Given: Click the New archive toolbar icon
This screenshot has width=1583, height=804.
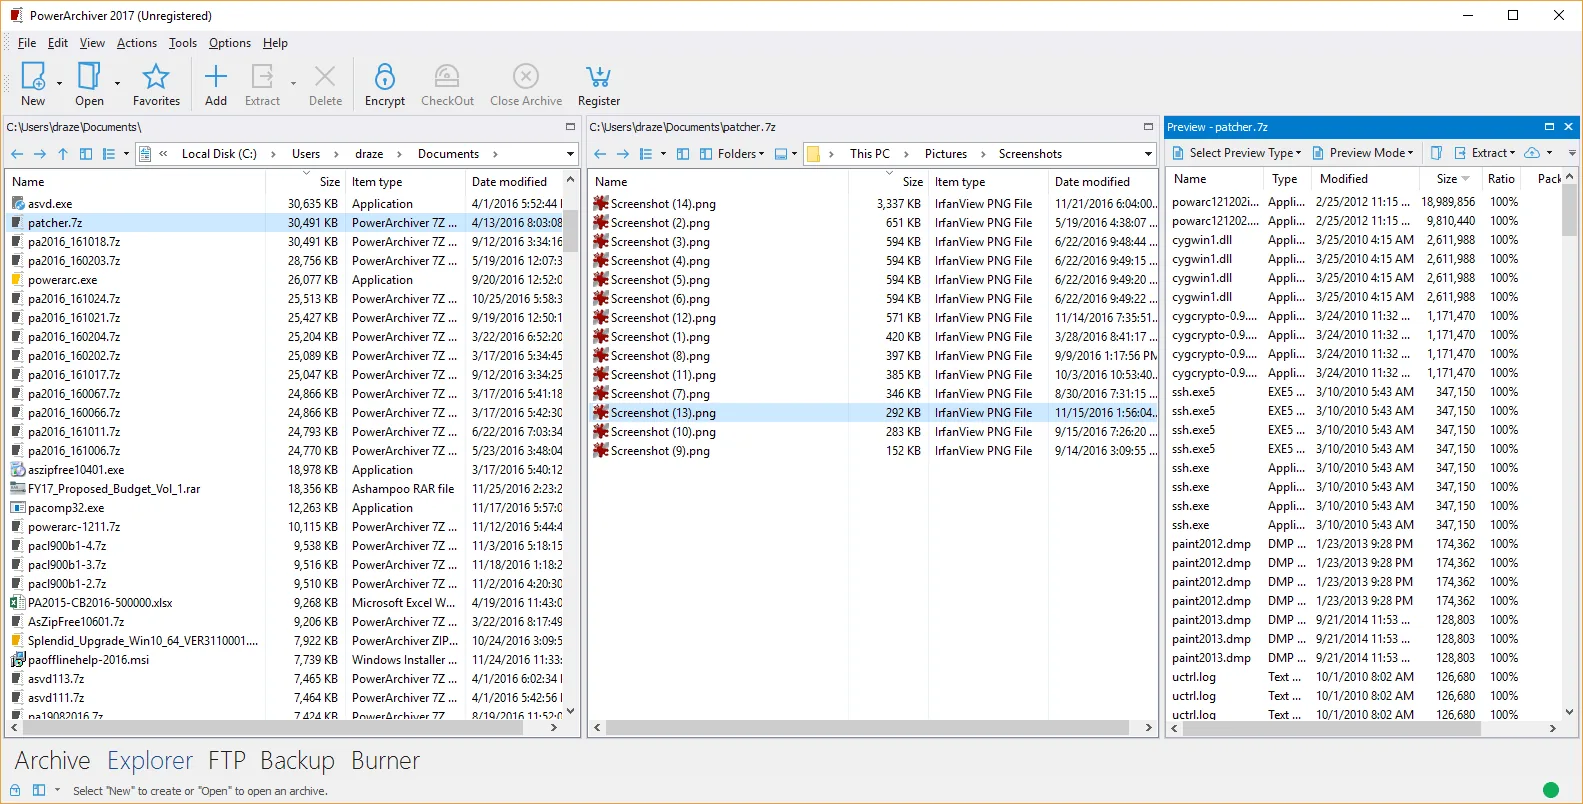Looking at the screenshot, I should point(33,77).
